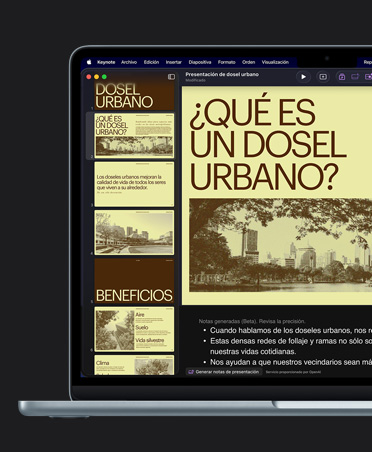Open the Orden menu
372x452 pixels.
pos(248,62)
